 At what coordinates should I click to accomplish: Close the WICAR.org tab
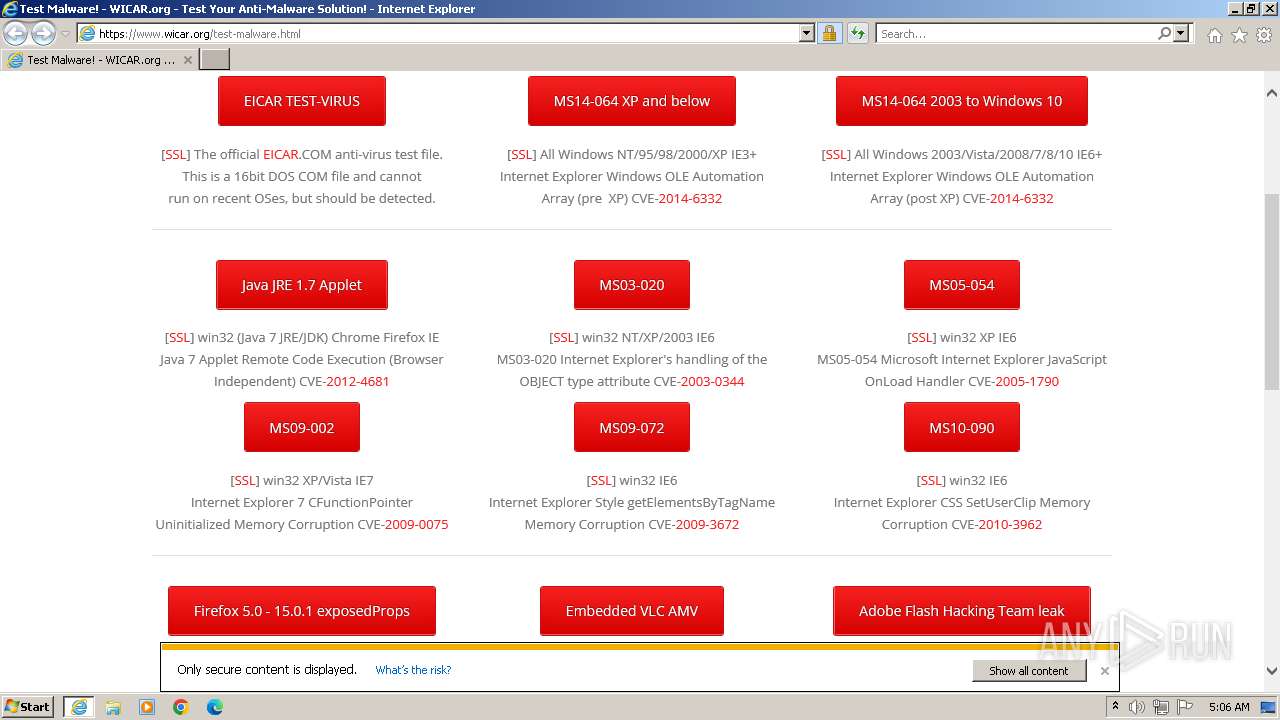187,60
